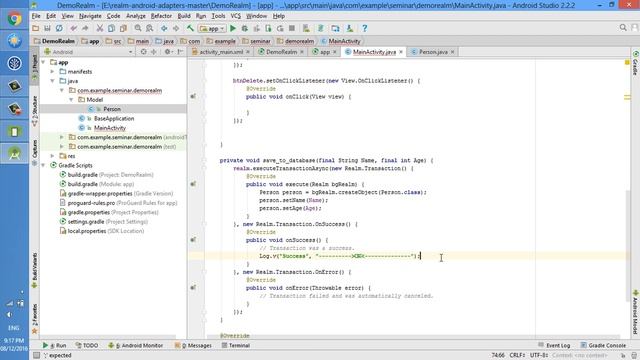Click the Paste toolbar icon
This screenshot has height=360, width=640.
(123, 29)
